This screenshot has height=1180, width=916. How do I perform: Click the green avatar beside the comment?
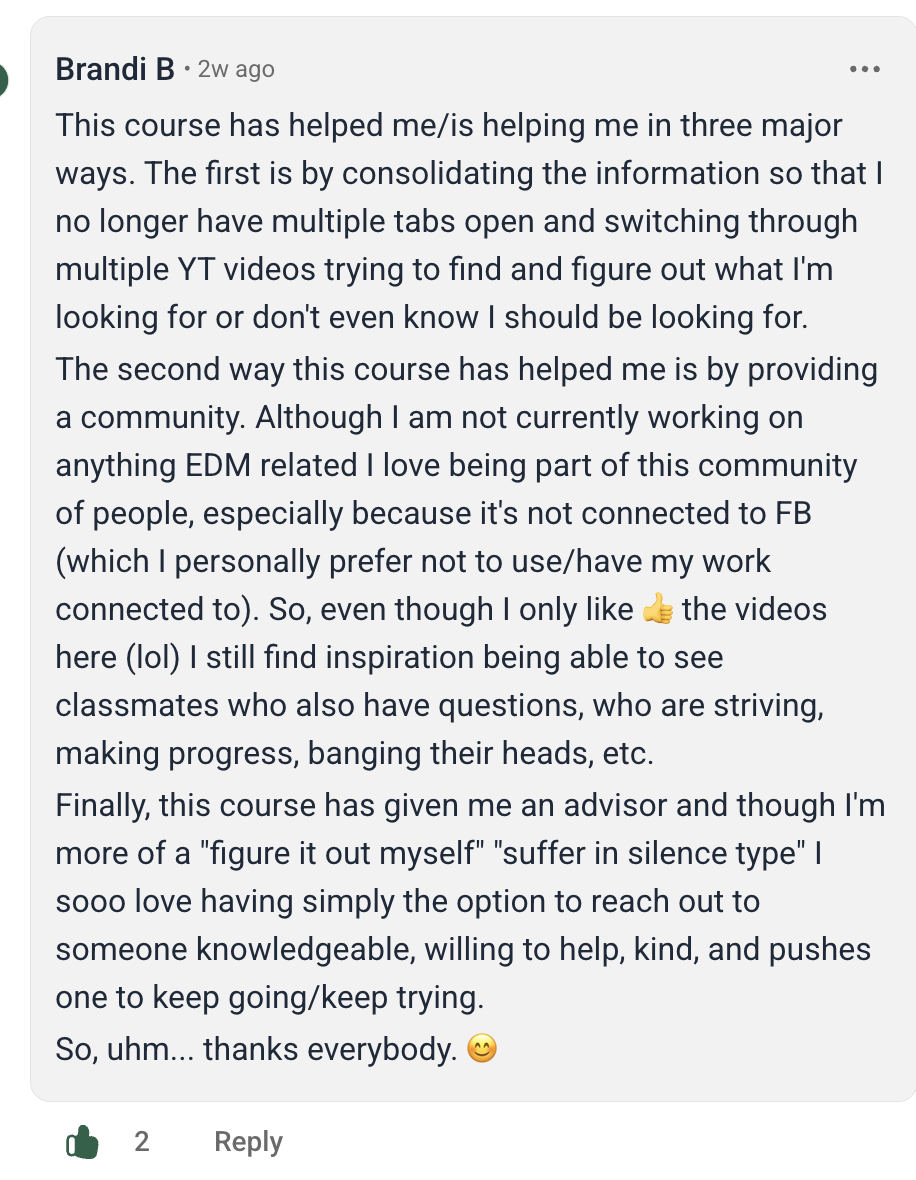3,78
